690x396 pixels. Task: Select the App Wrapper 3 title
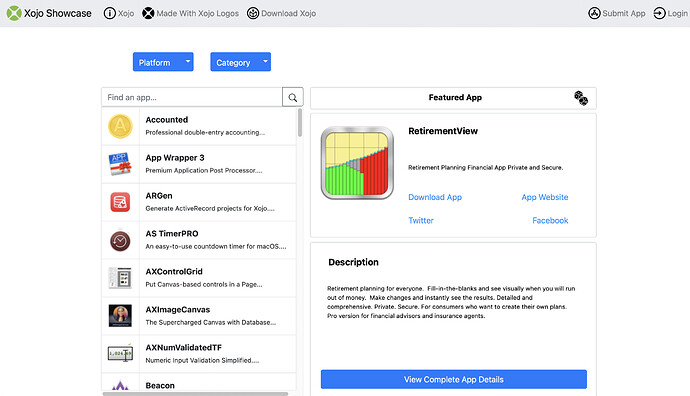(x=175, y=158)
